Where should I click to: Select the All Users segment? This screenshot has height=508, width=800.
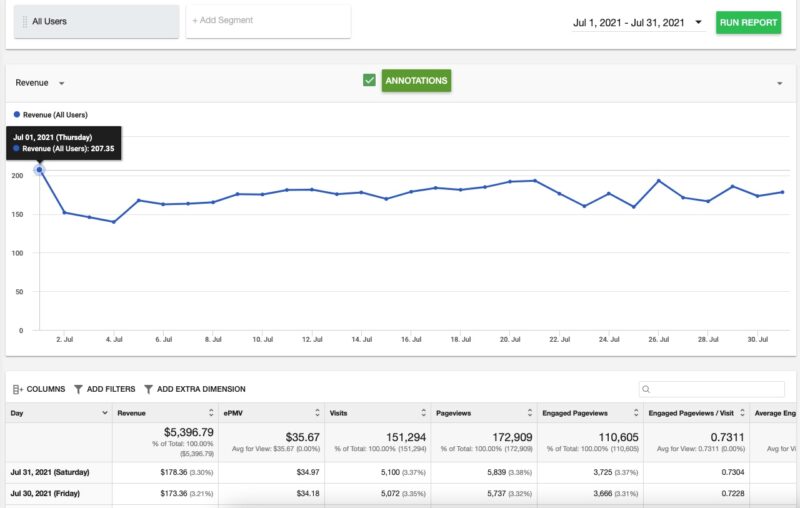click(96, 21)
